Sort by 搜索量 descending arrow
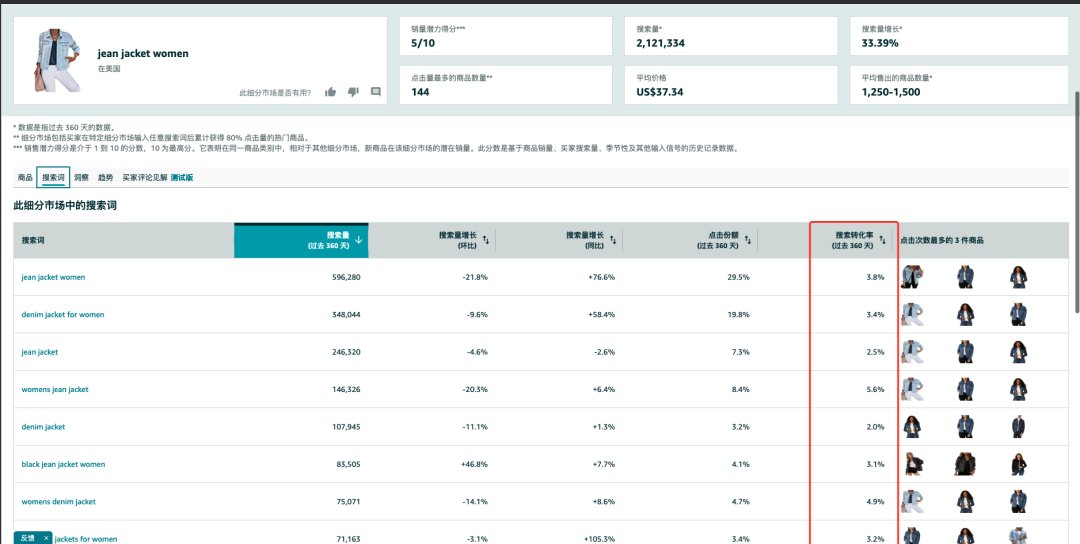The image size is (1080, 544). tap(359, 240)
